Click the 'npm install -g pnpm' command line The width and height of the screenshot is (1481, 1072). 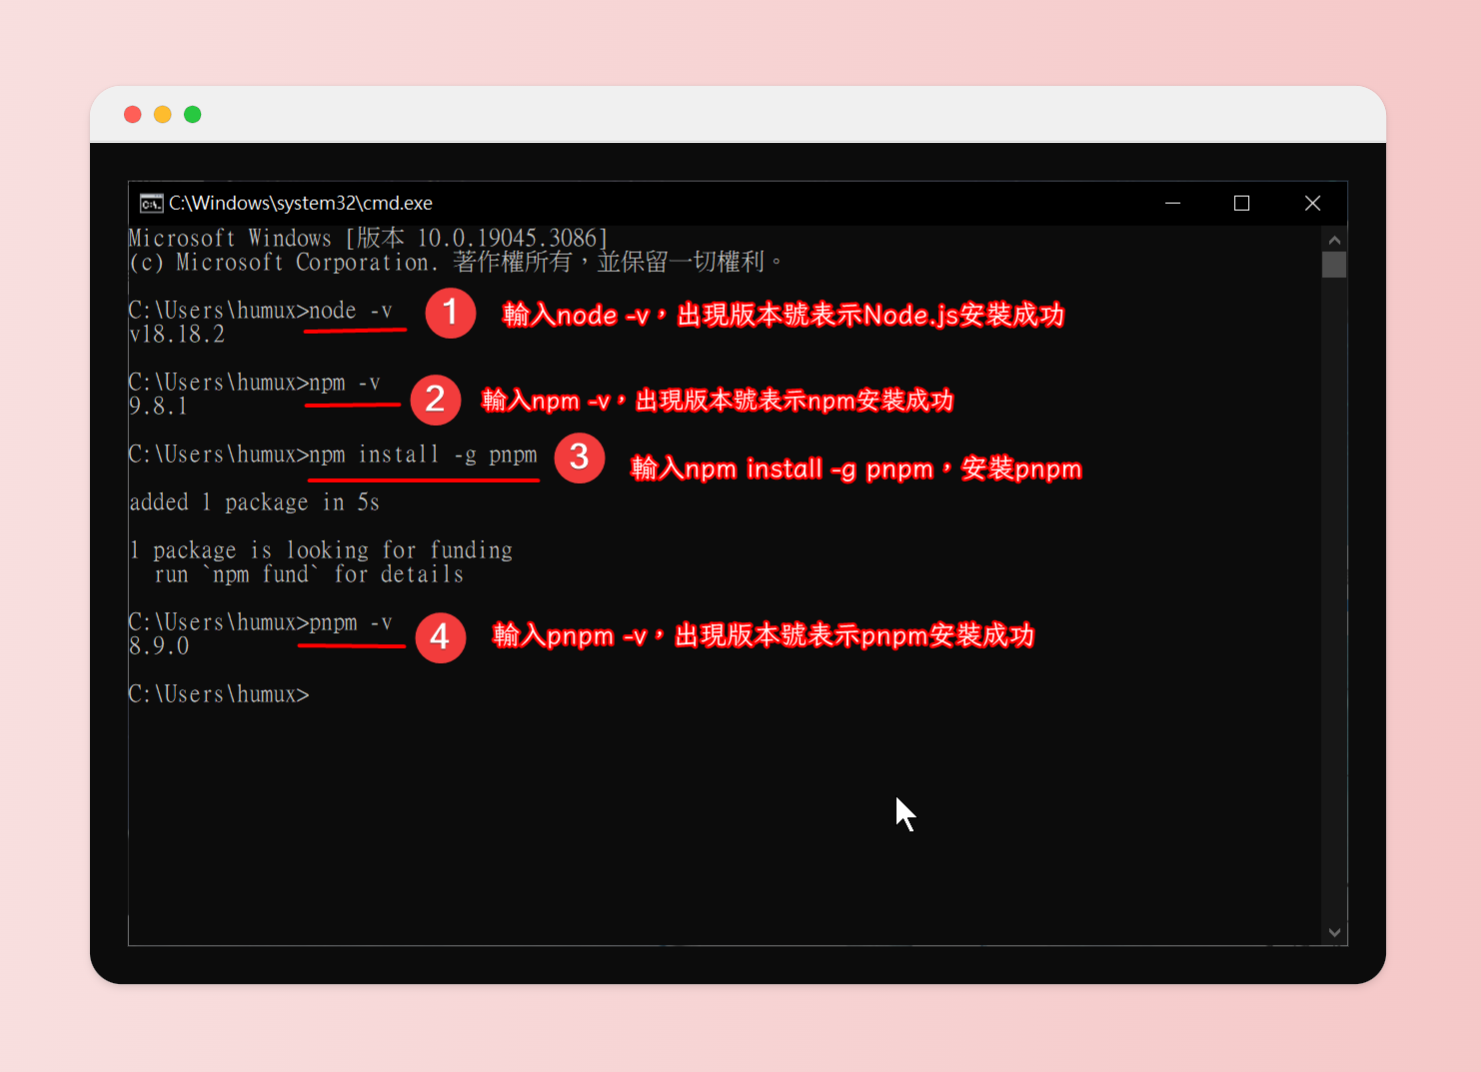click(x=332, y=454)
